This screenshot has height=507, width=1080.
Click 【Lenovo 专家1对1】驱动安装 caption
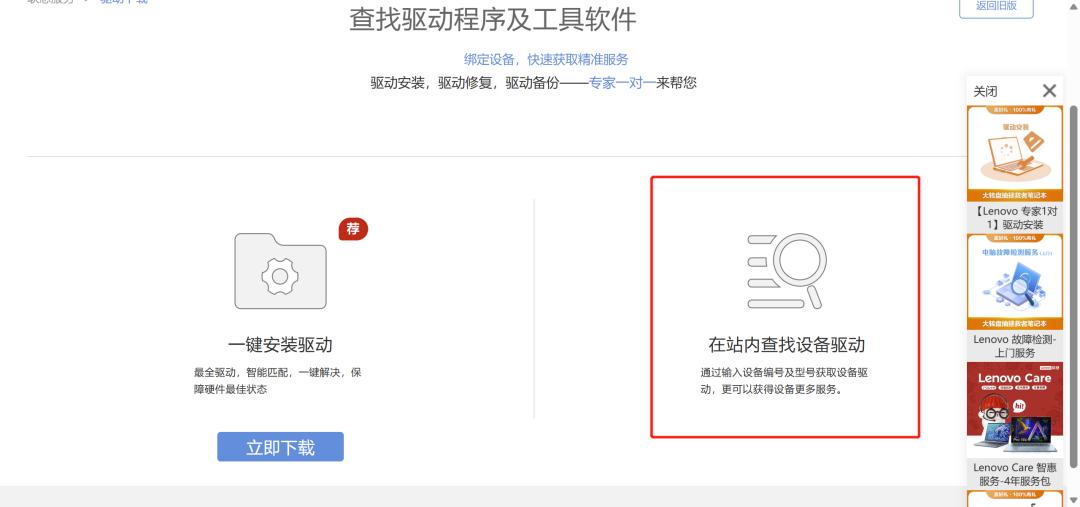click(x=1015, y=218)
